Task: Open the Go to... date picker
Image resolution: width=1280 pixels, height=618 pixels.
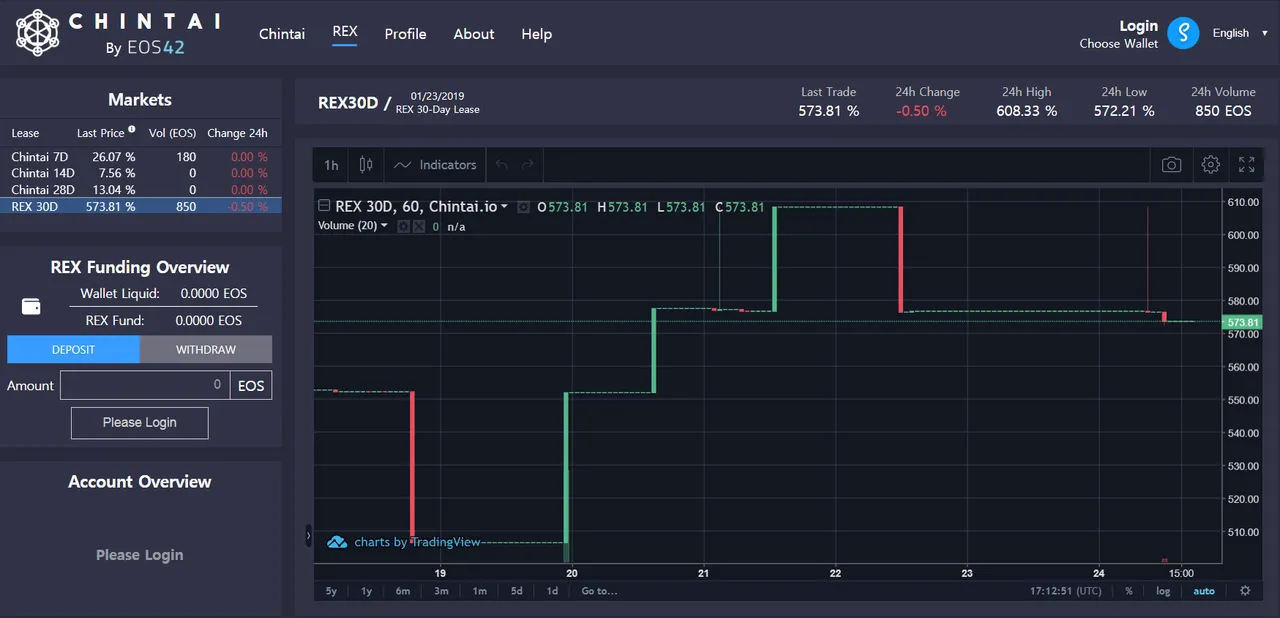Action: tap(599, 591)
